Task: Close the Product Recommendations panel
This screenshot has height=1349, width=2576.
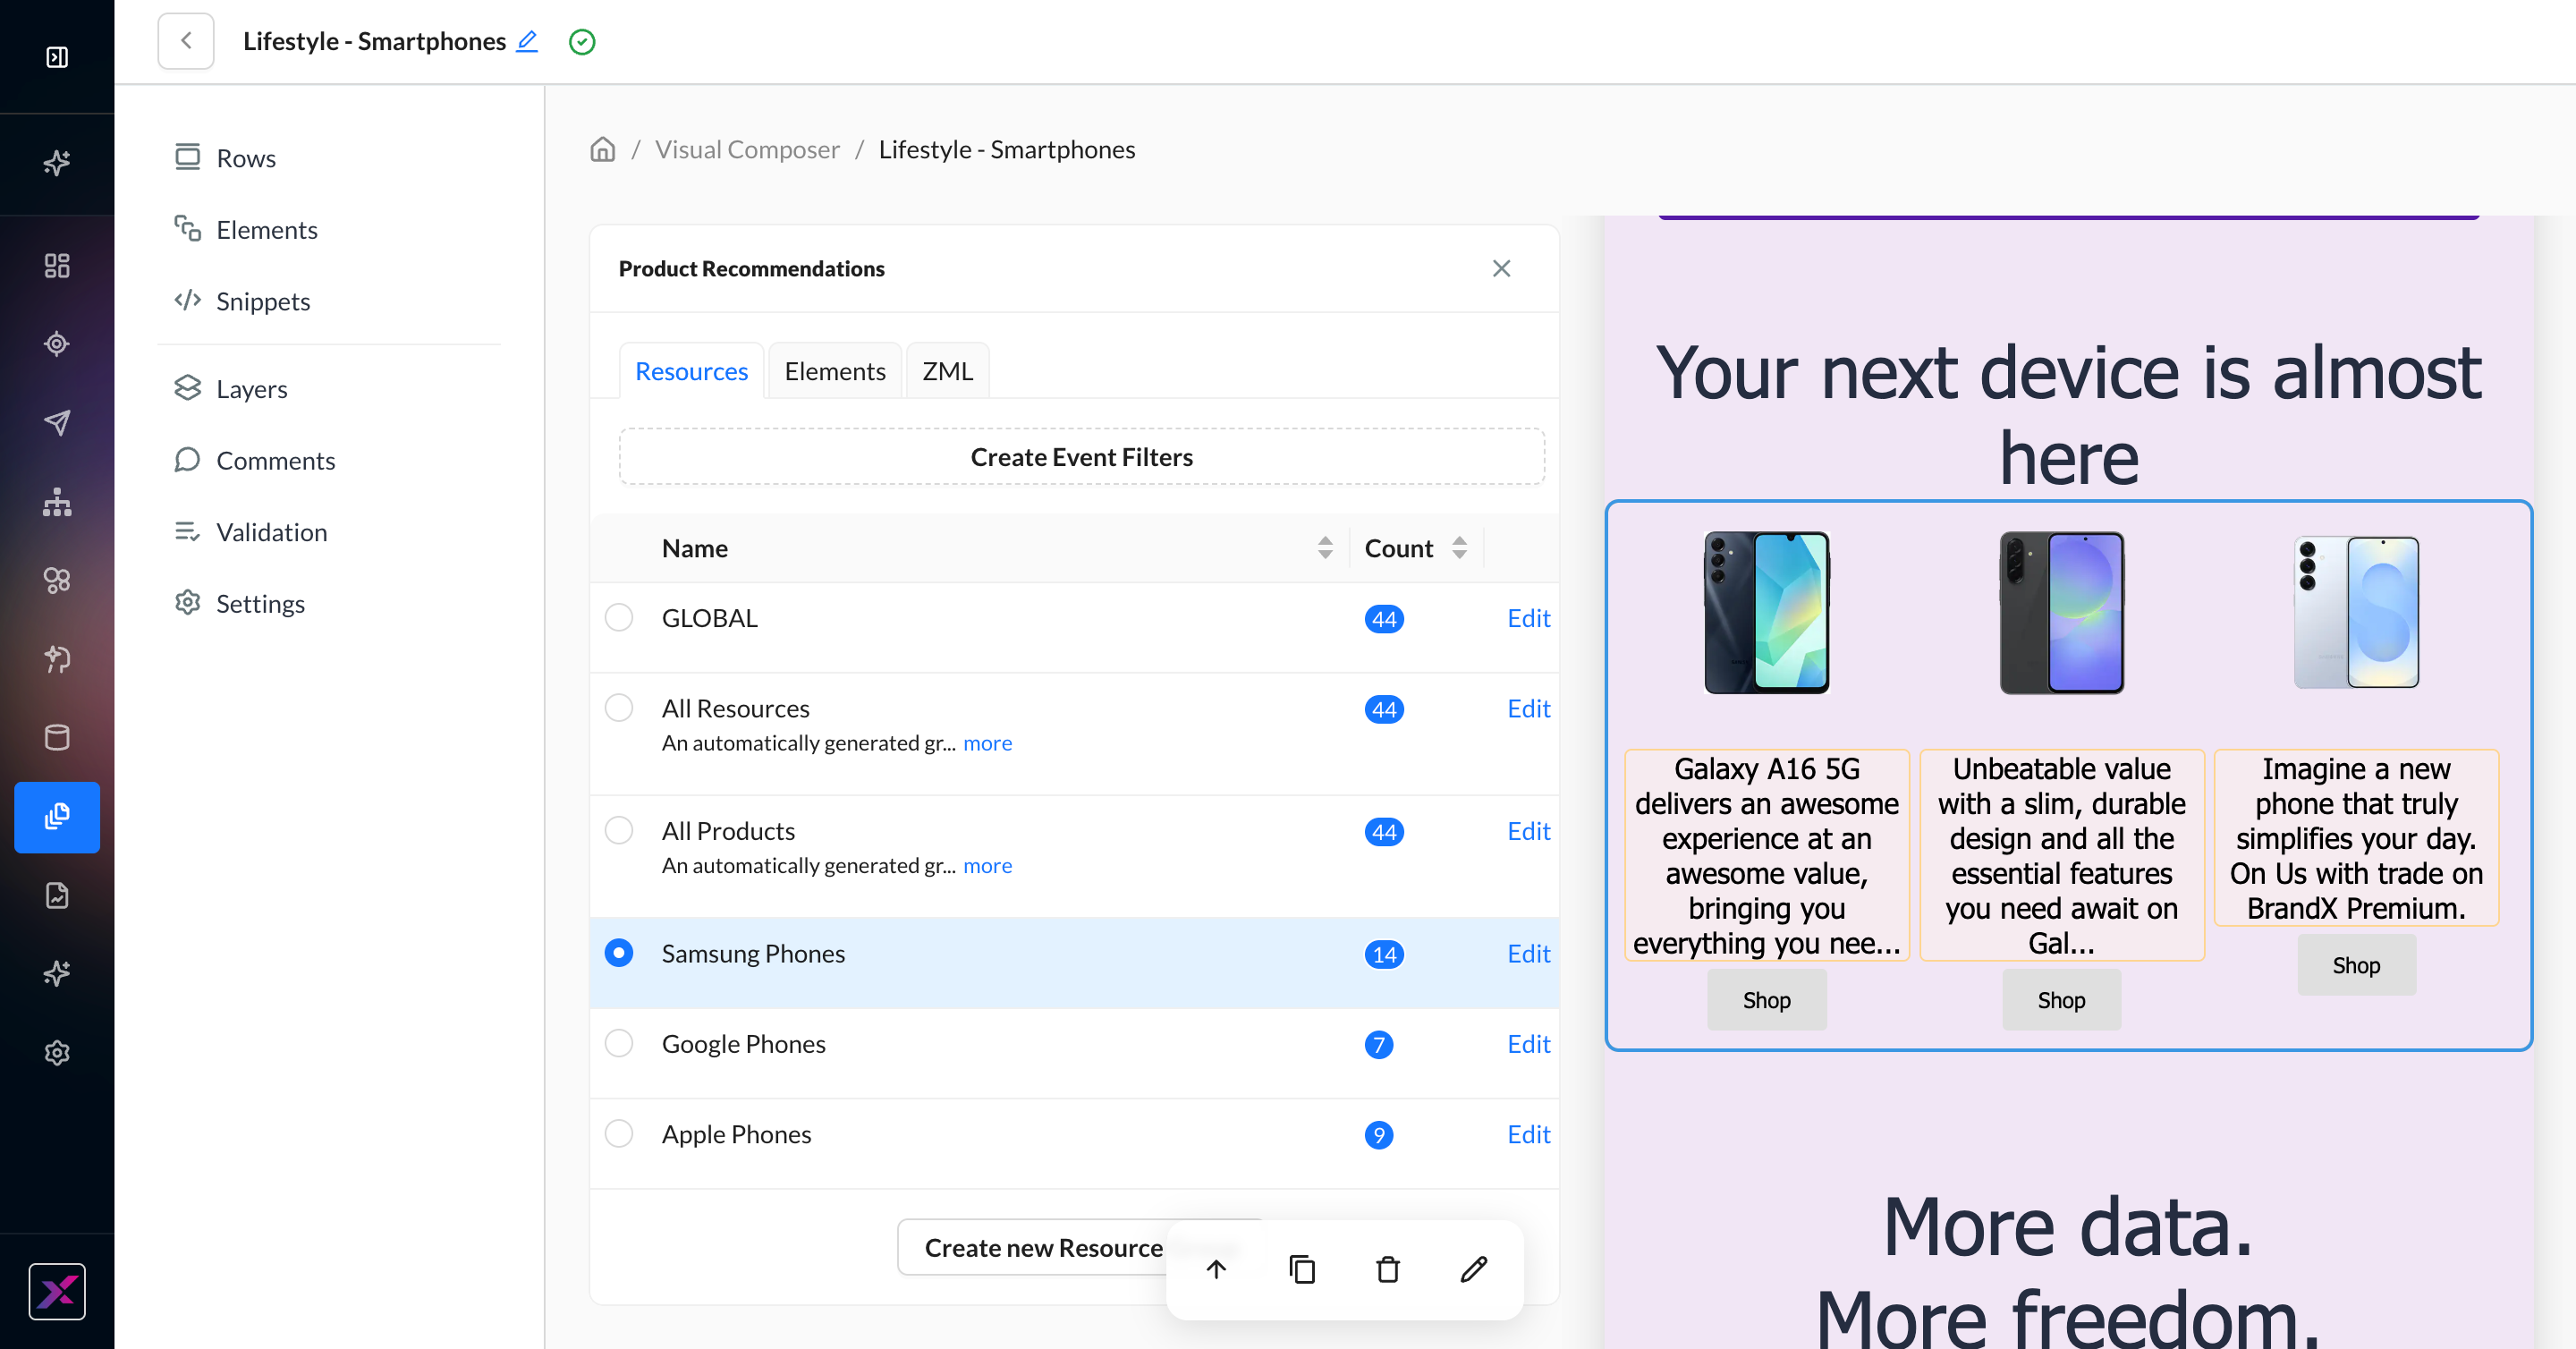Action: pyautogui.click(x=1501, y=268)
